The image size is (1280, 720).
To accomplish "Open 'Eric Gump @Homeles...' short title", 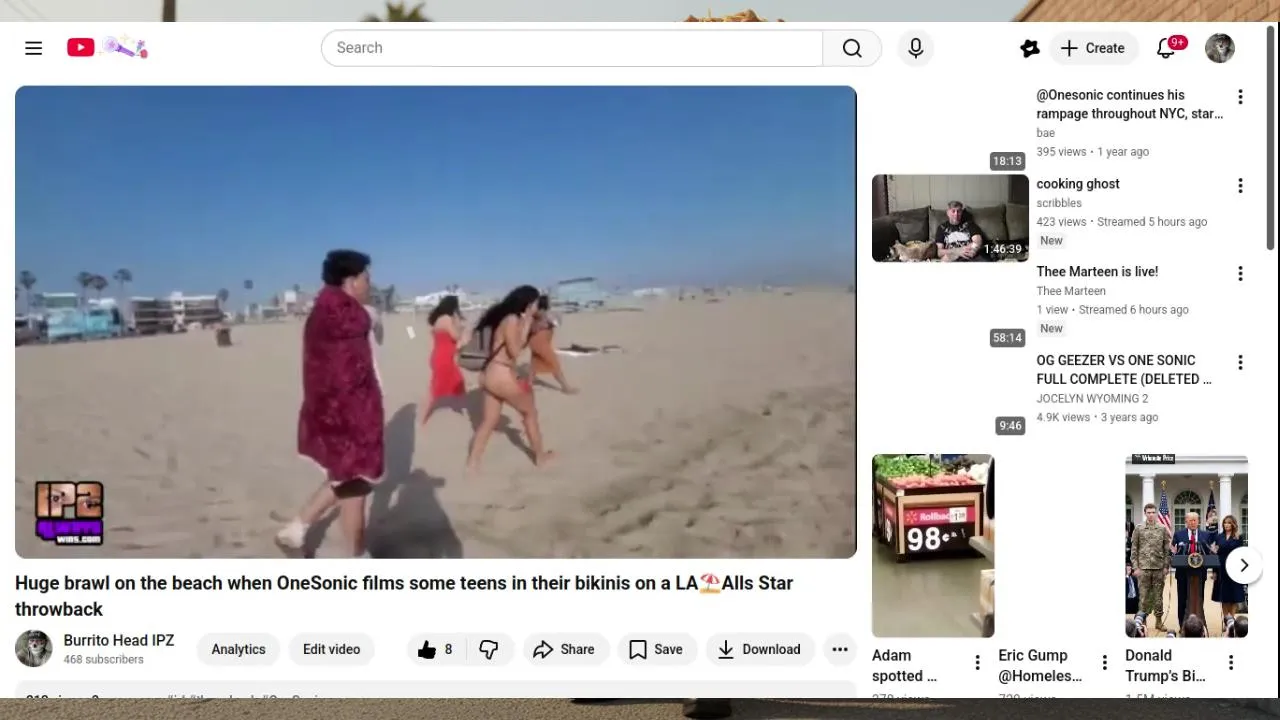I will pyautogui.click(x=1040, y=666).
